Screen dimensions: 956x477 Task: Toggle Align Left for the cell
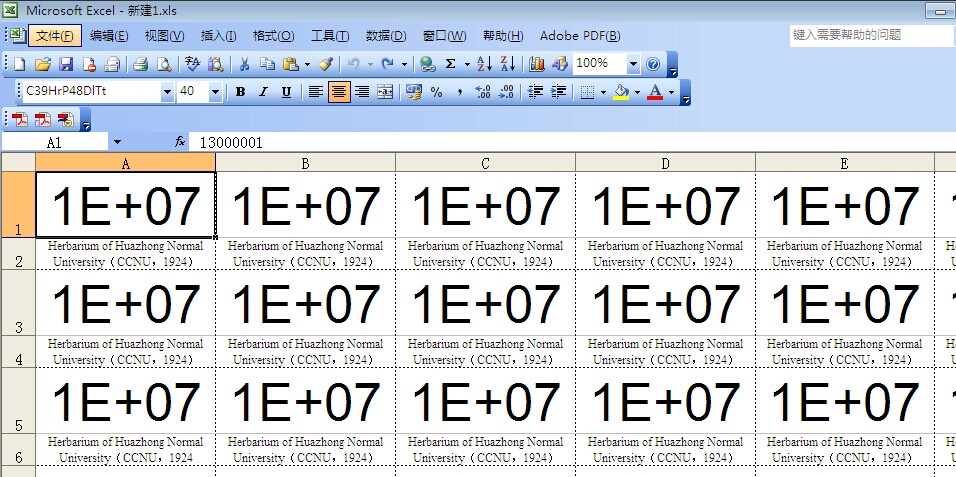[315, 92]
